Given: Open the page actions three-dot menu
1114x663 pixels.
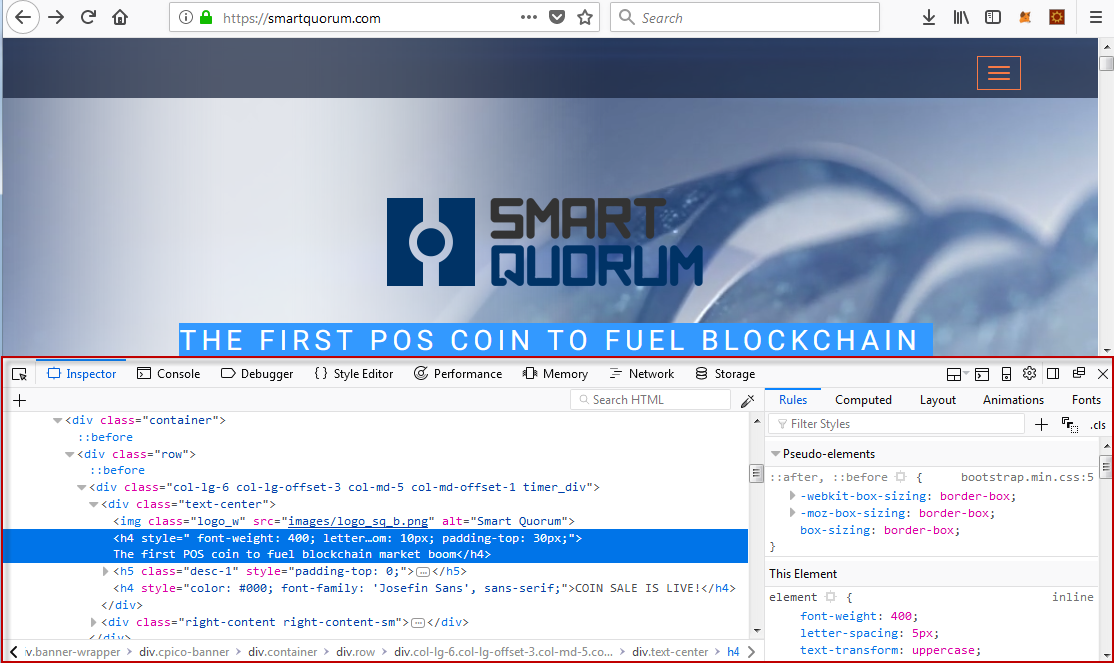Looking at the screenshot, I should [x=529, y=17].
